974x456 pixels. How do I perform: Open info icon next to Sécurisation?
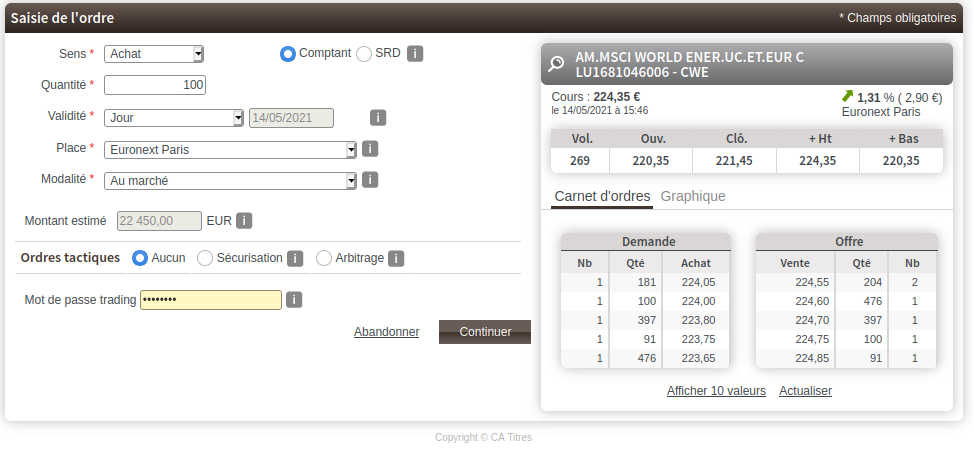[x=294, y=258]
